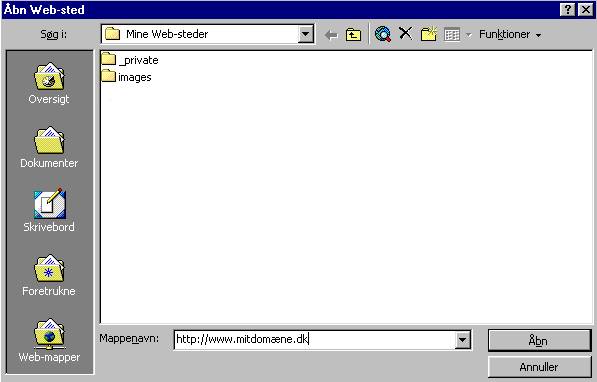
Task: Select the images folder
Action: (126, 77)
